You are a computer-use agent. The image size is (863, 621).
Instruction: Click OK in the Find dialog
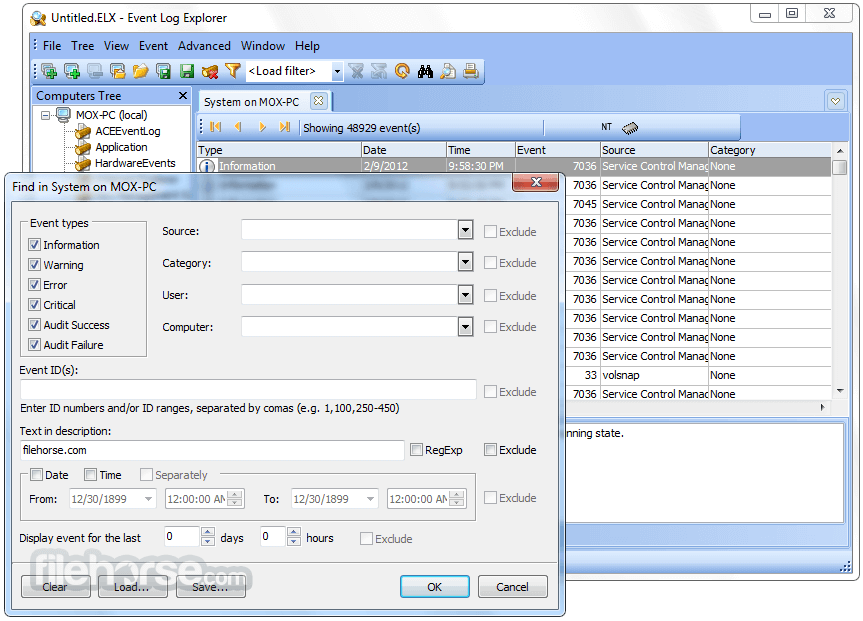(435, 587)
